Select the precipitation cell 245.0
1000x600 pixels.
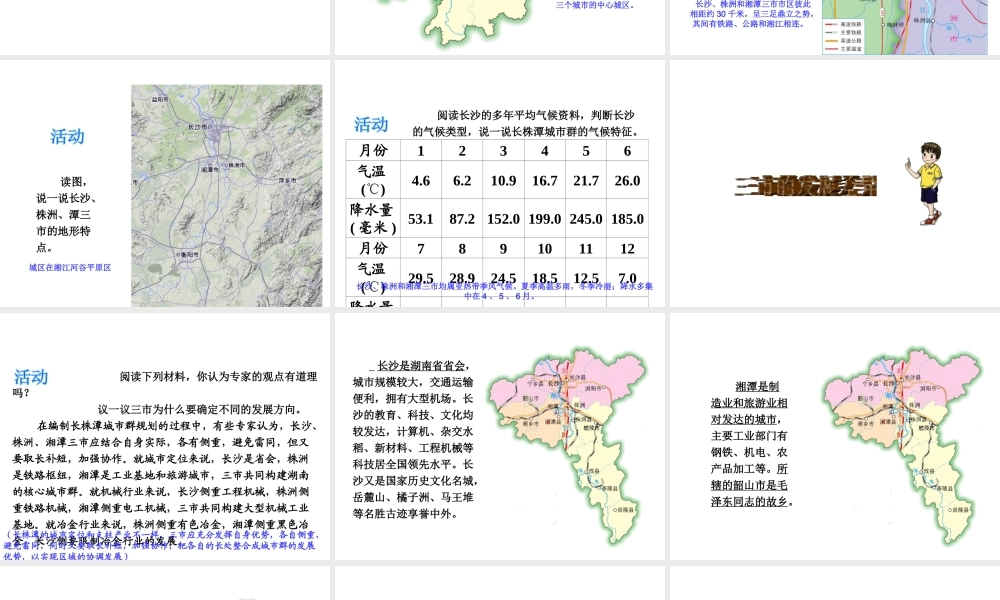pyautogui.click(x=585, y=219)
